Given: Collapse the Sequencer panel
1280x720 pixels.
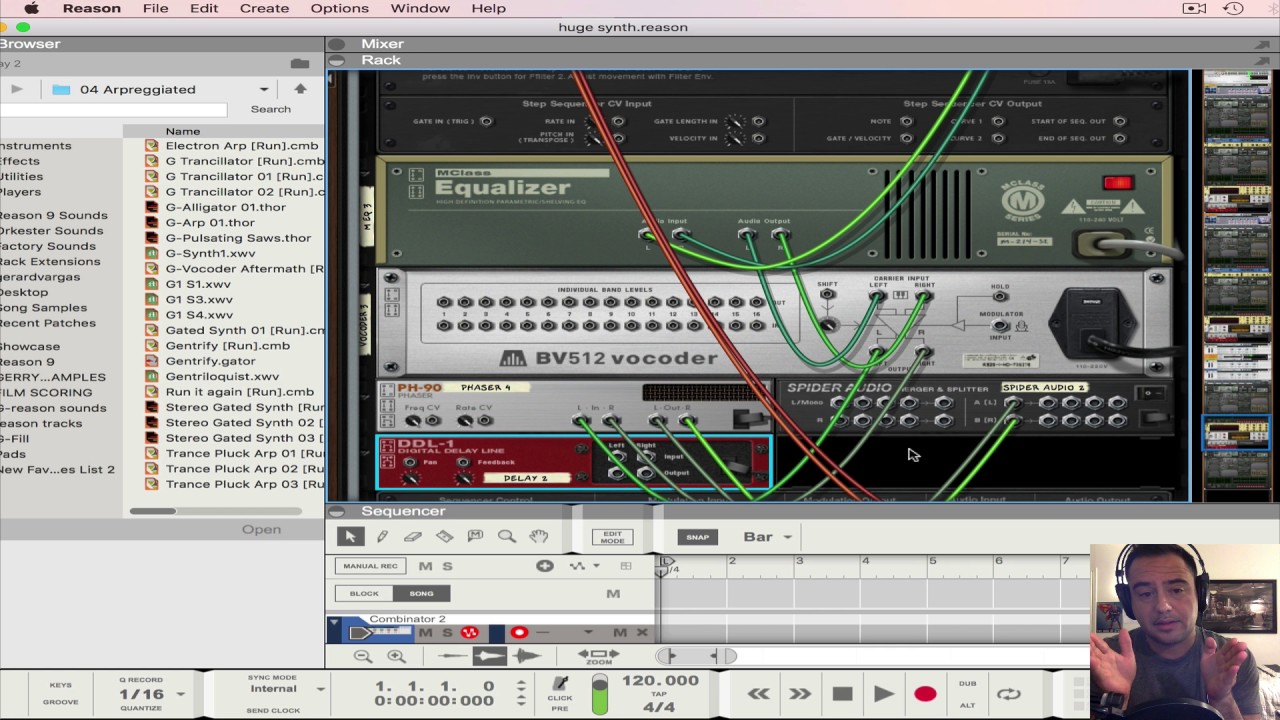Looking at the screenshot, I should [x=338, y=511].
